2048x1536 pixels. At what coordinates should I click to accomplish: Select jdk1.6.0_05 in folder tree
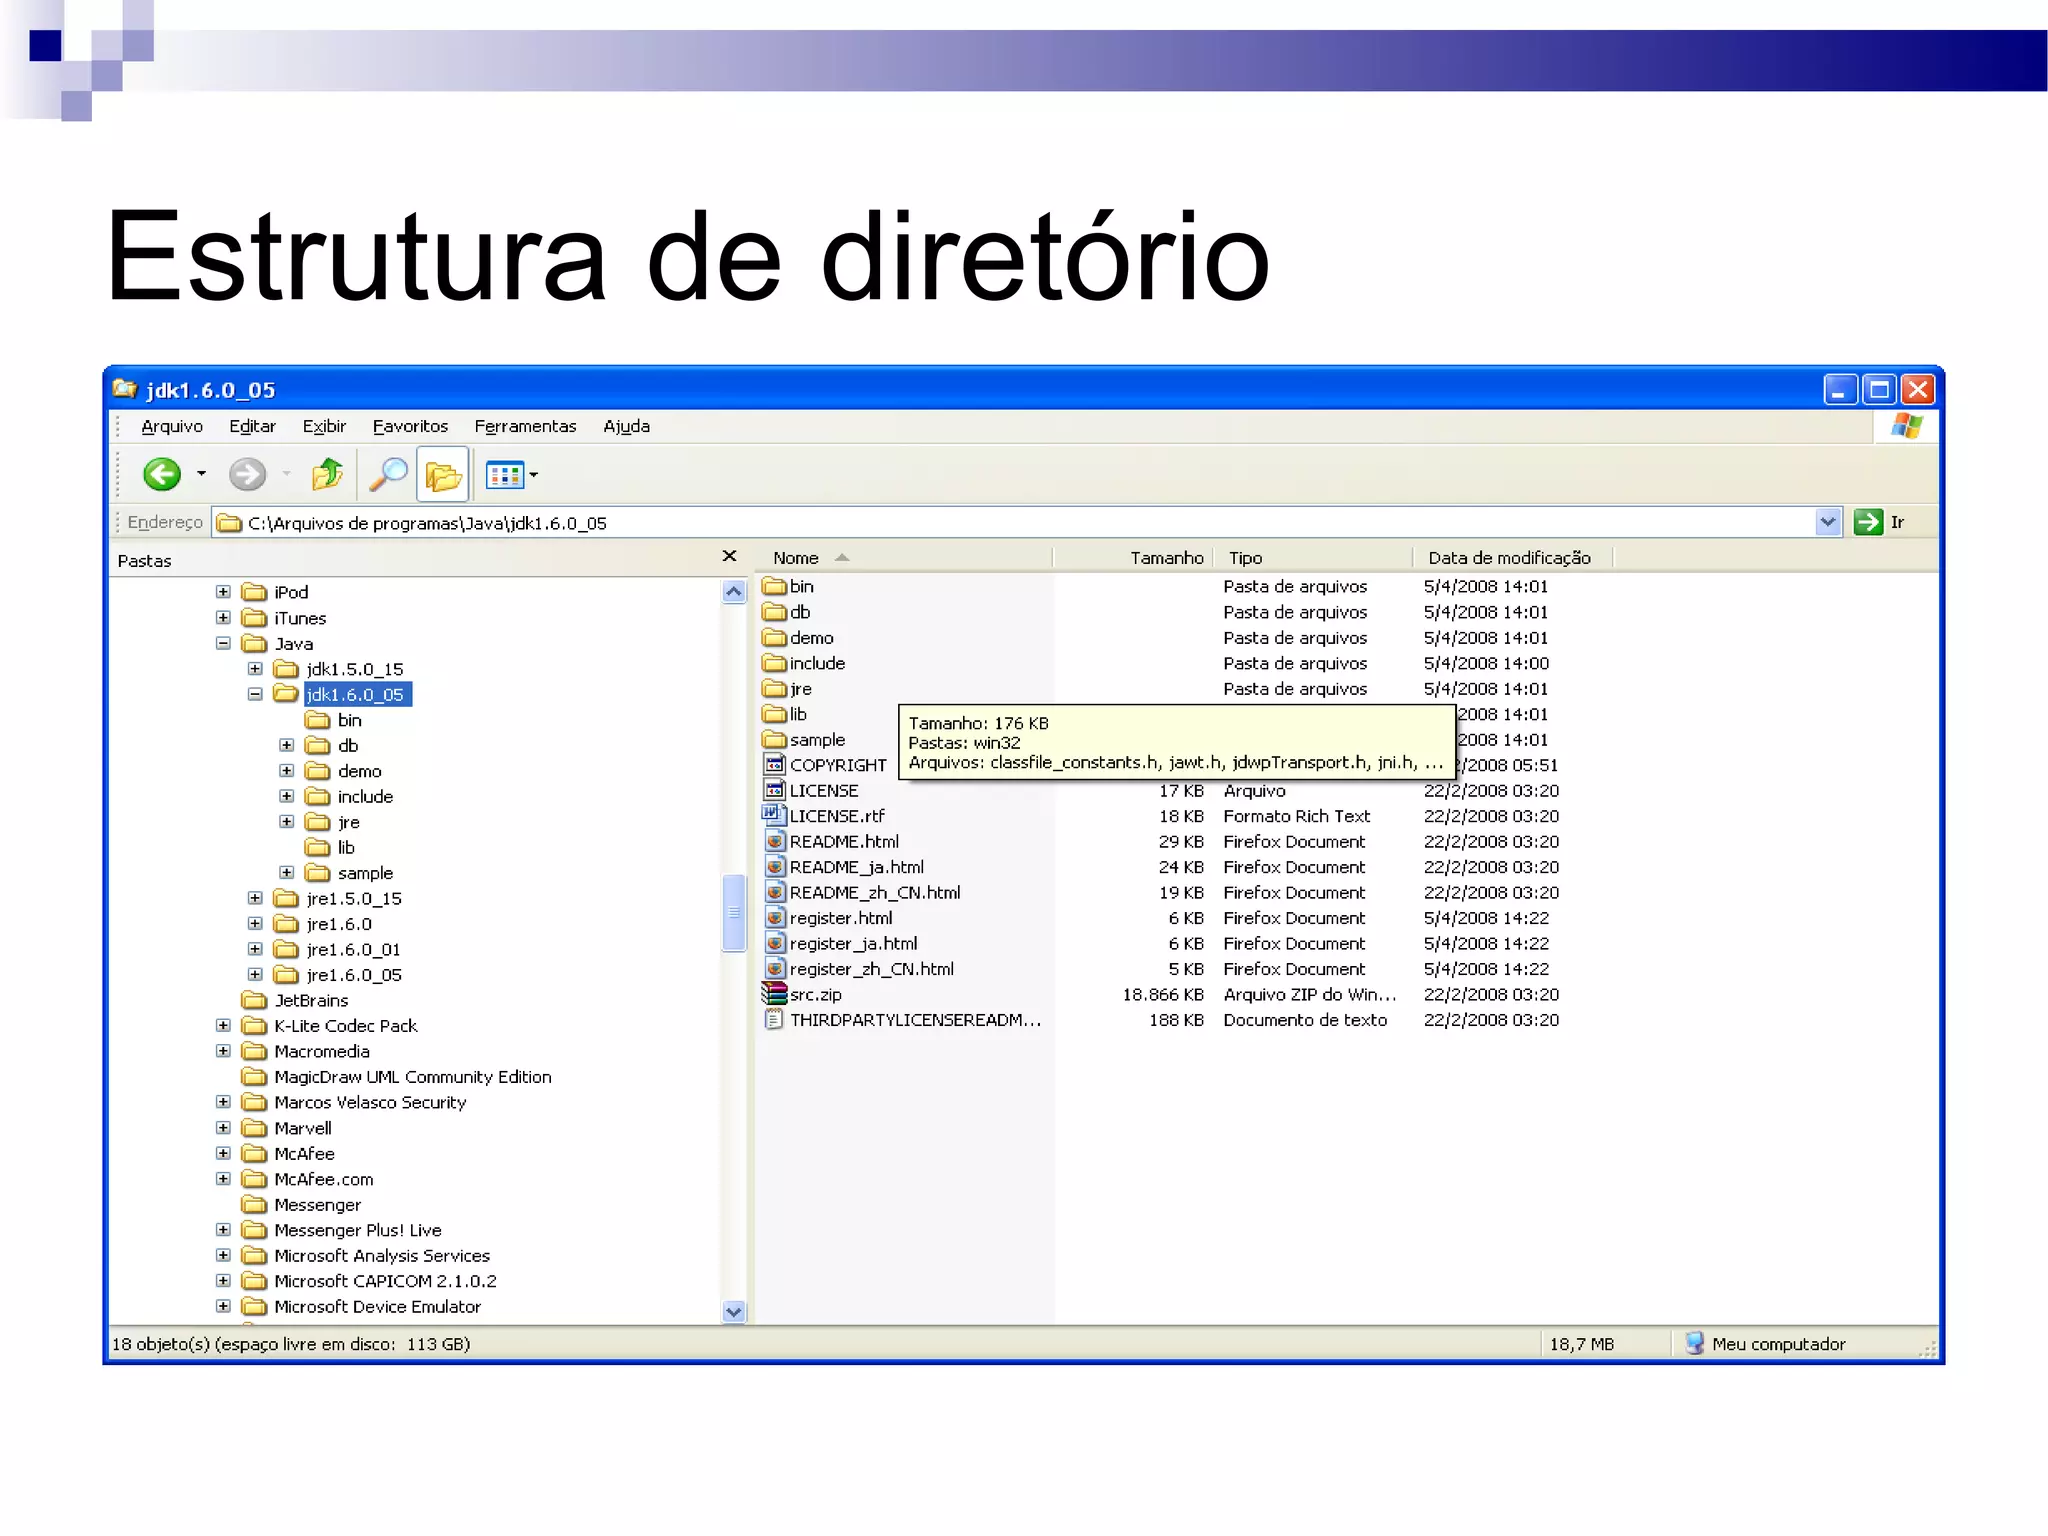click(x=357, y=694)
